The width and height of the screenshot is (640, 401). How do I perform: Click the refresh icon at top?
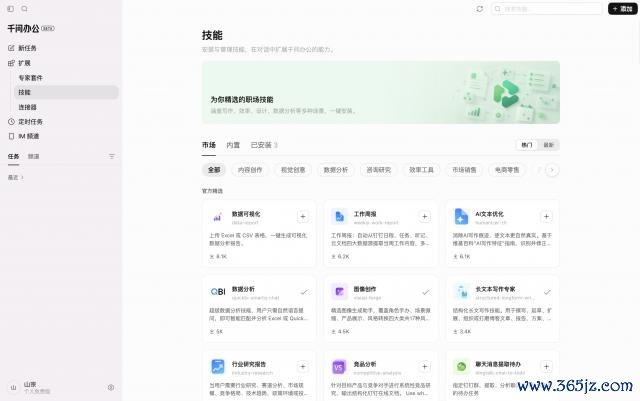480,9
